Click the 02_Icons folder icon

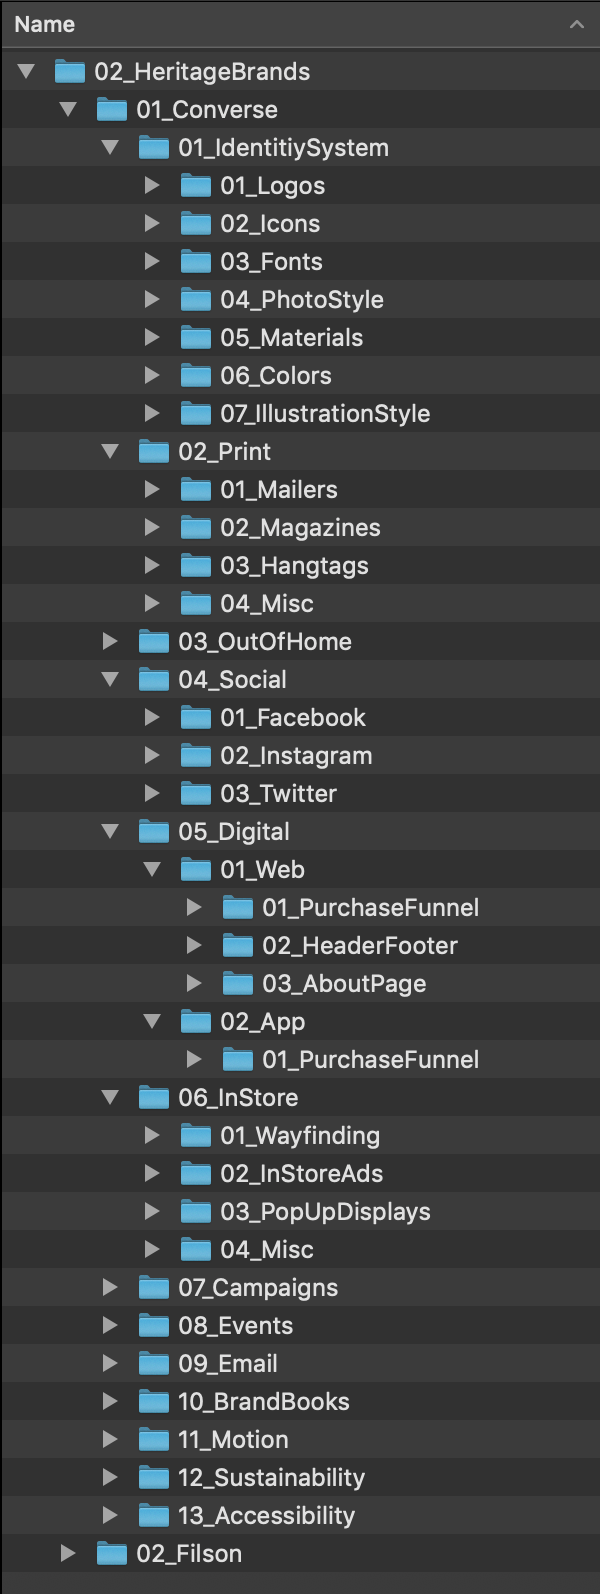tap(196, 223)
